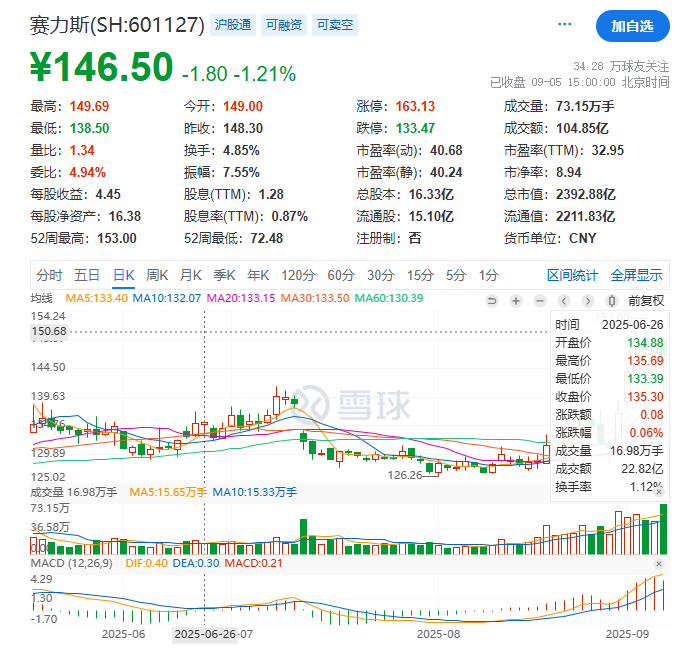Click the 可融资 tag
Viewport: 681px width, 650px height.
284,25
